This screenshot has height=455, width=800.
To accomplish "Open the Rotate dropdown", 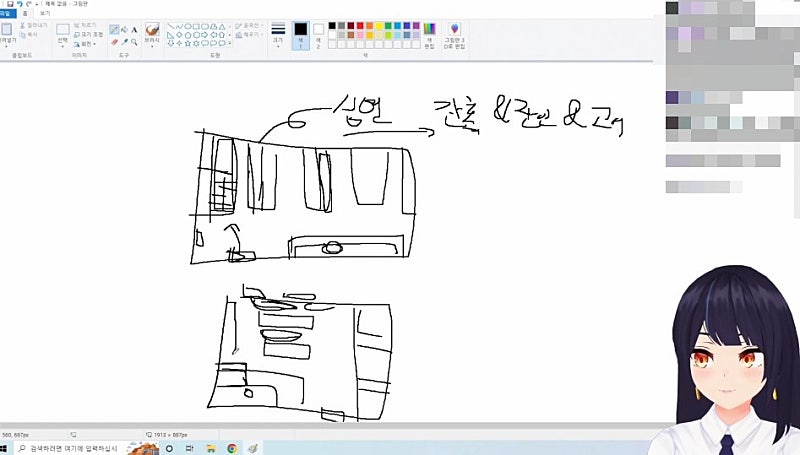I will [x=85, y=44].
